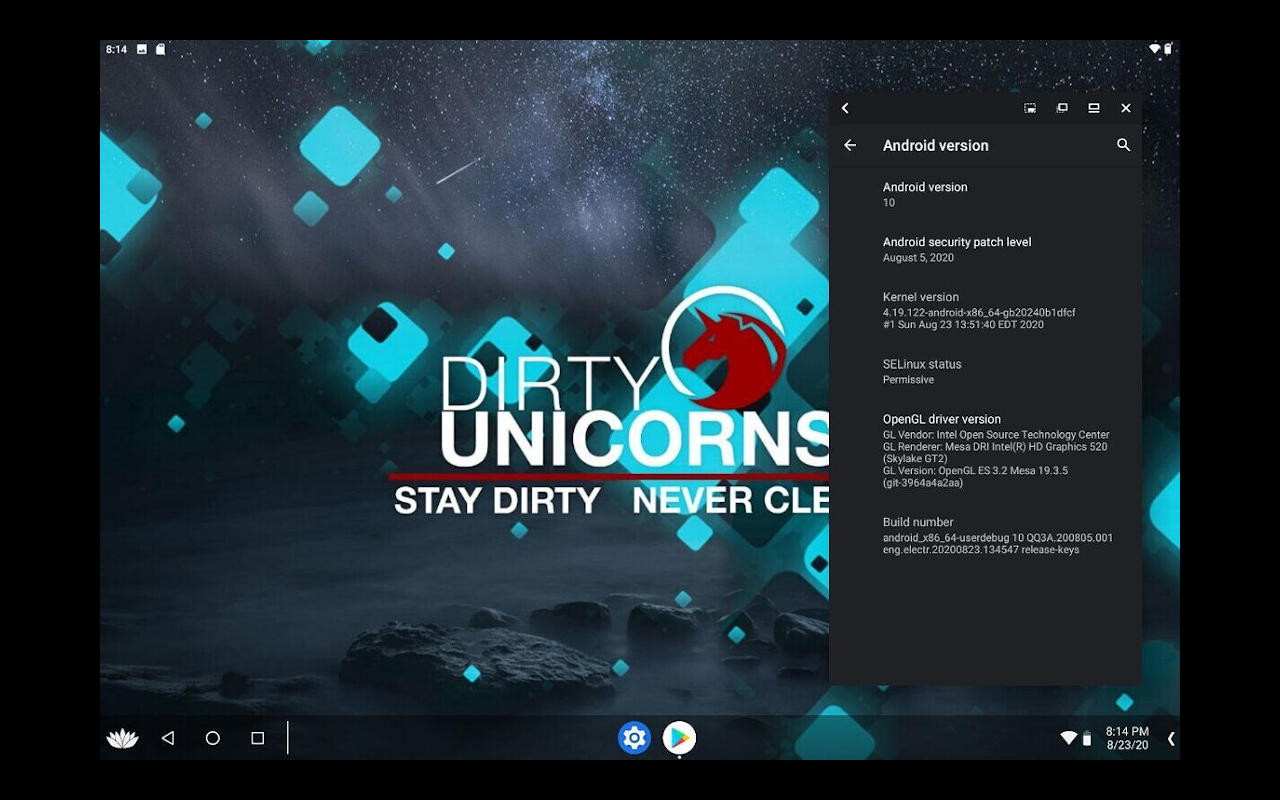Screen dimensions: 1280x800
Task: Navigate up from the Android version page
Action: [x=850, y=145]
